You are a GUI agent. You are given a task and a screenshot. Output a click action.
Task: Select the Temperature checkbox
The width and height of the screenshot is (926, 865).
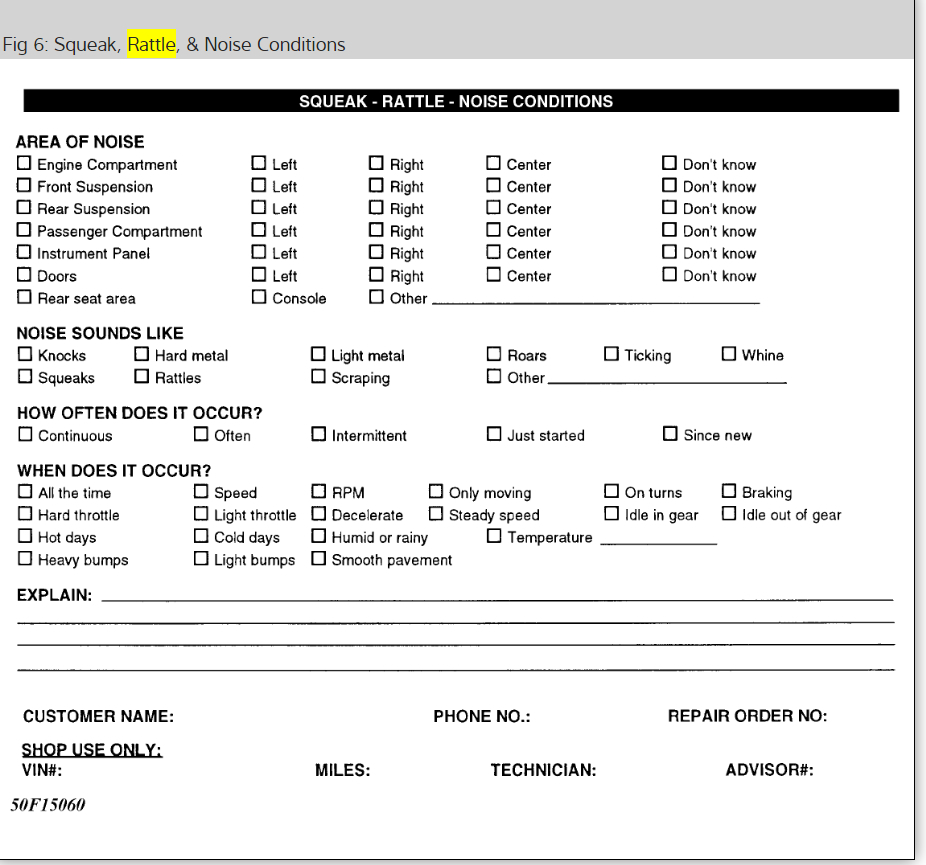pos(494,536)
